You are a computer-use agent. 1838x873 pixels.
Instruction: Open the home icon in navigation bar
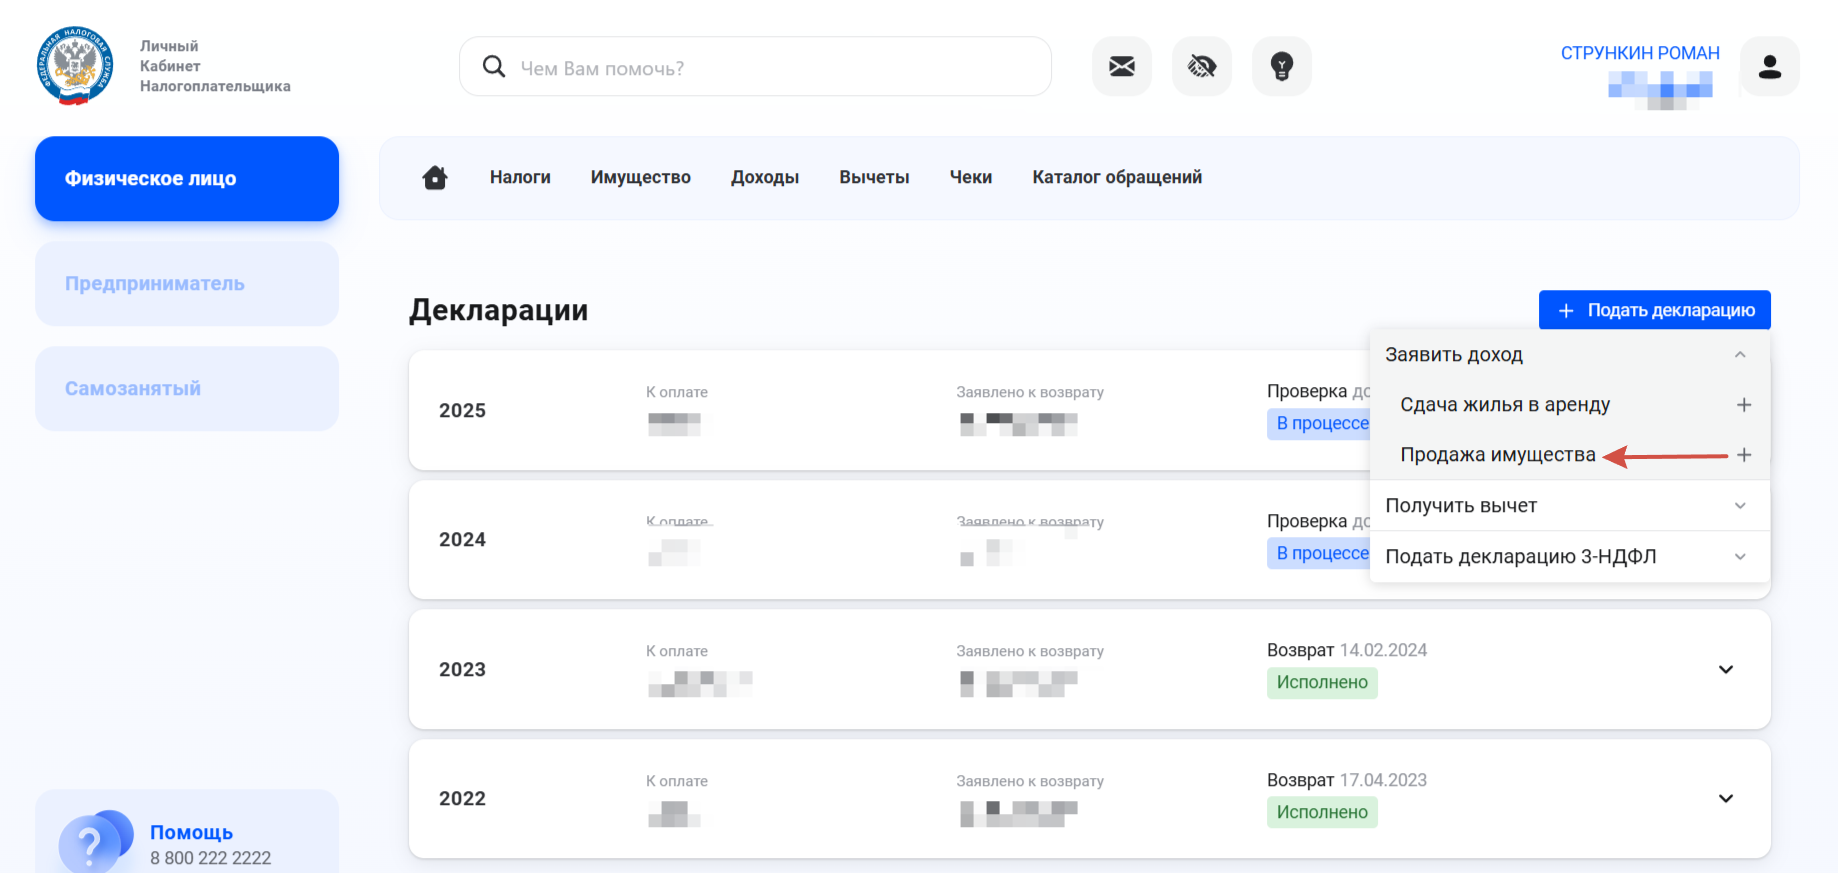435,177
